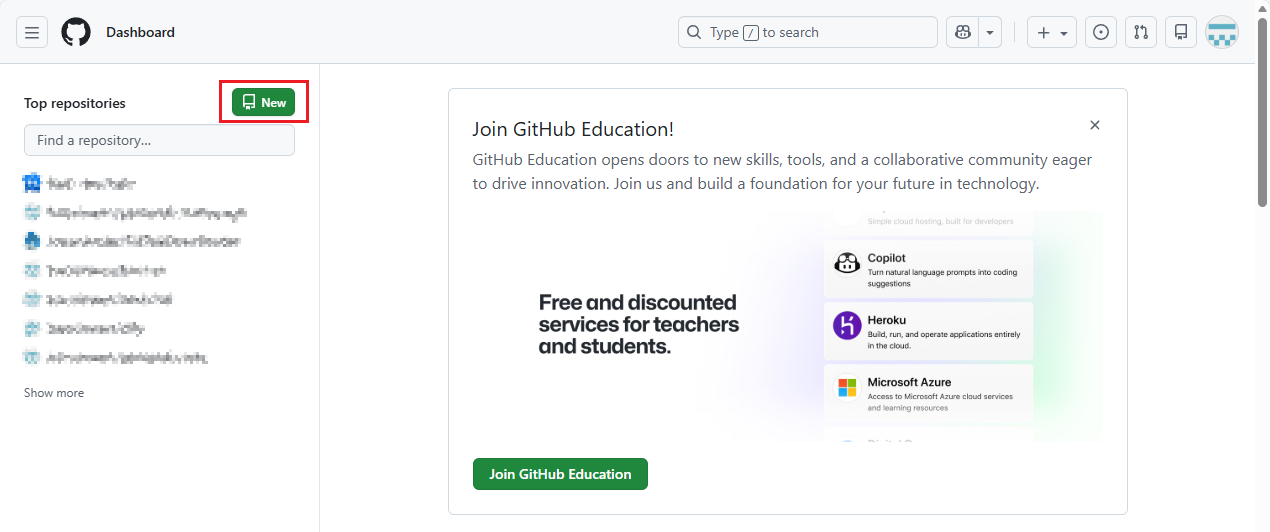Open the first repository in Top repositories
1270x532 pixels.
[90, 183]
